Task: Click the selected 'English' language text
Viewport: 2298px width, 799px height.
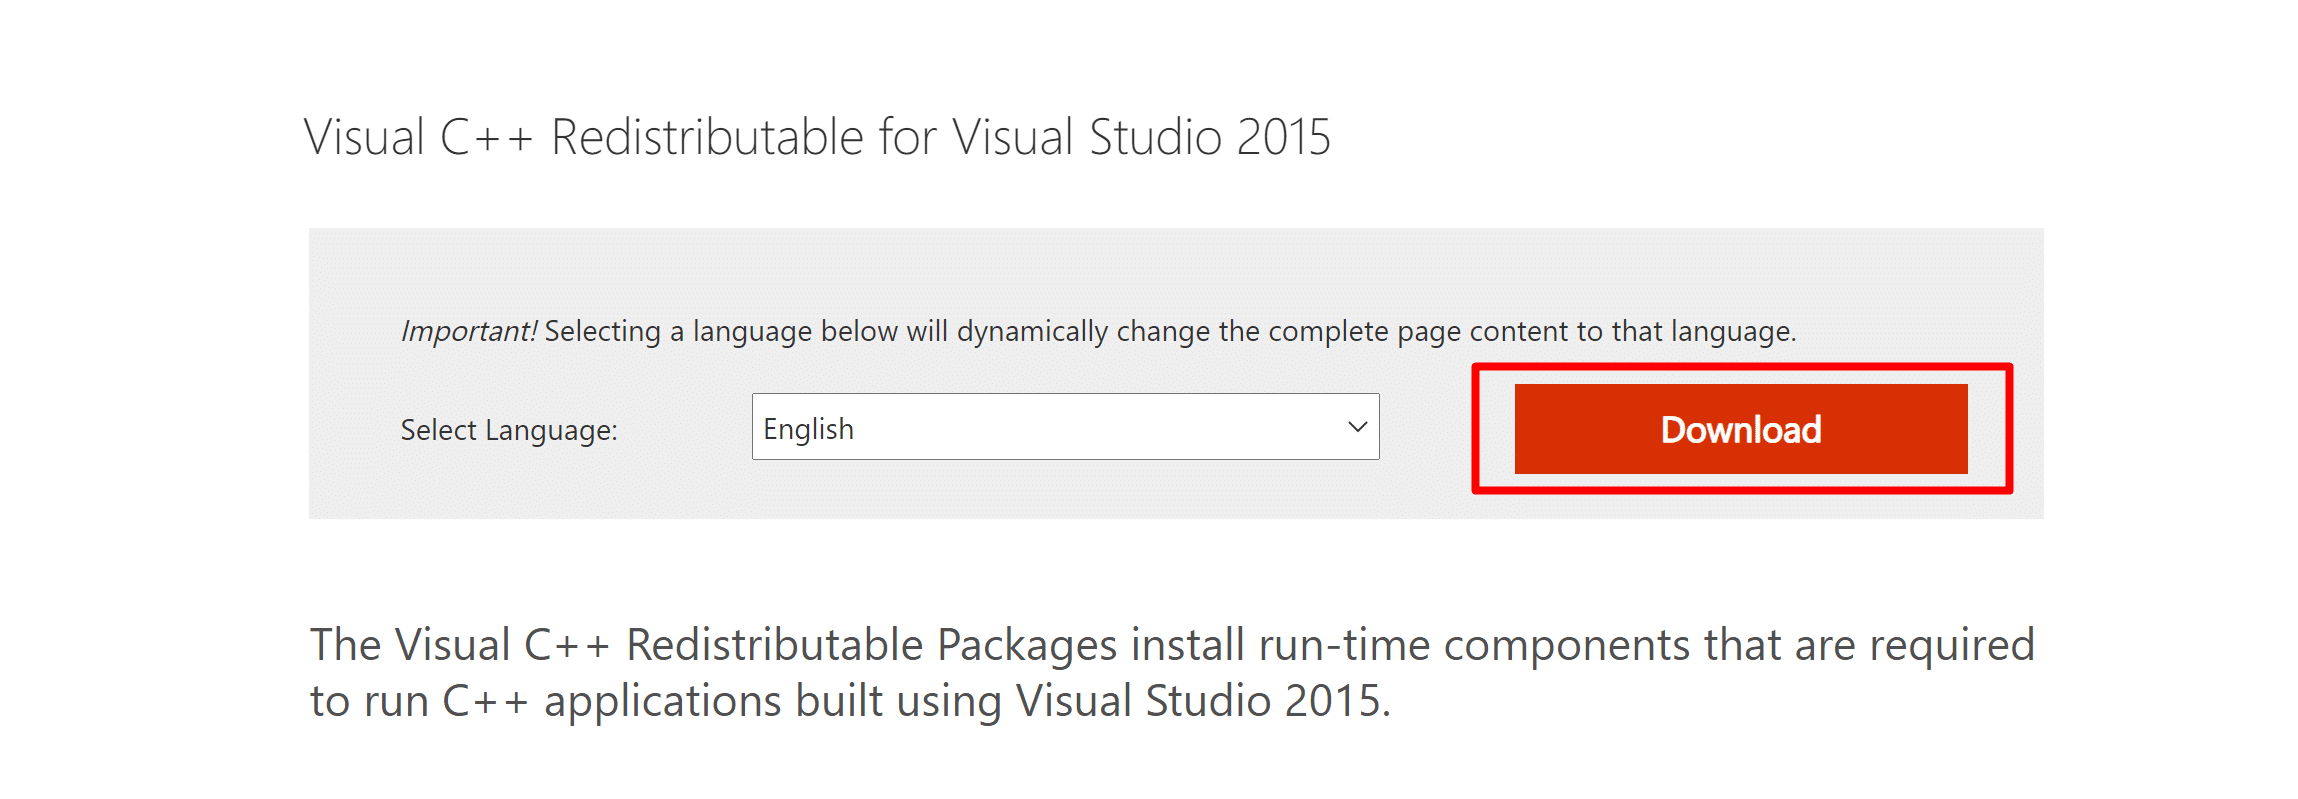Action: pos(808,429)
